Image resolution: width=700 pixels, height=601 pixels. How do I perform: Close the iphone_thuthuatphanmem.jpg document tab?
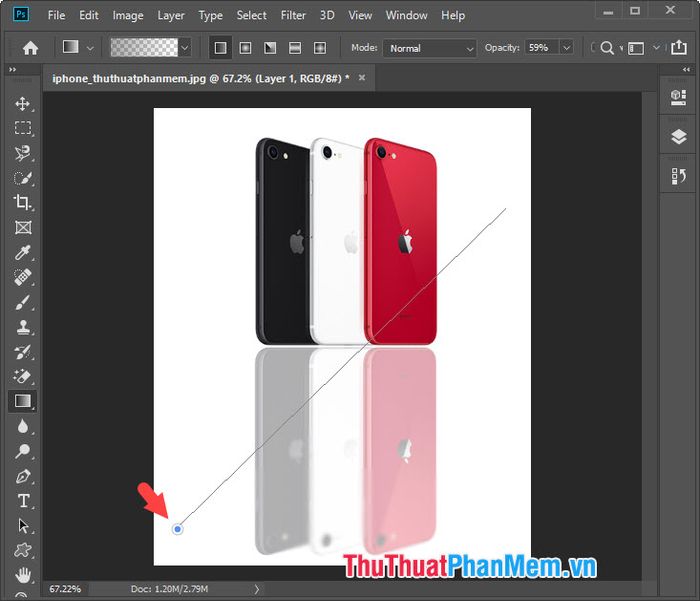click(x=362, y=78)
